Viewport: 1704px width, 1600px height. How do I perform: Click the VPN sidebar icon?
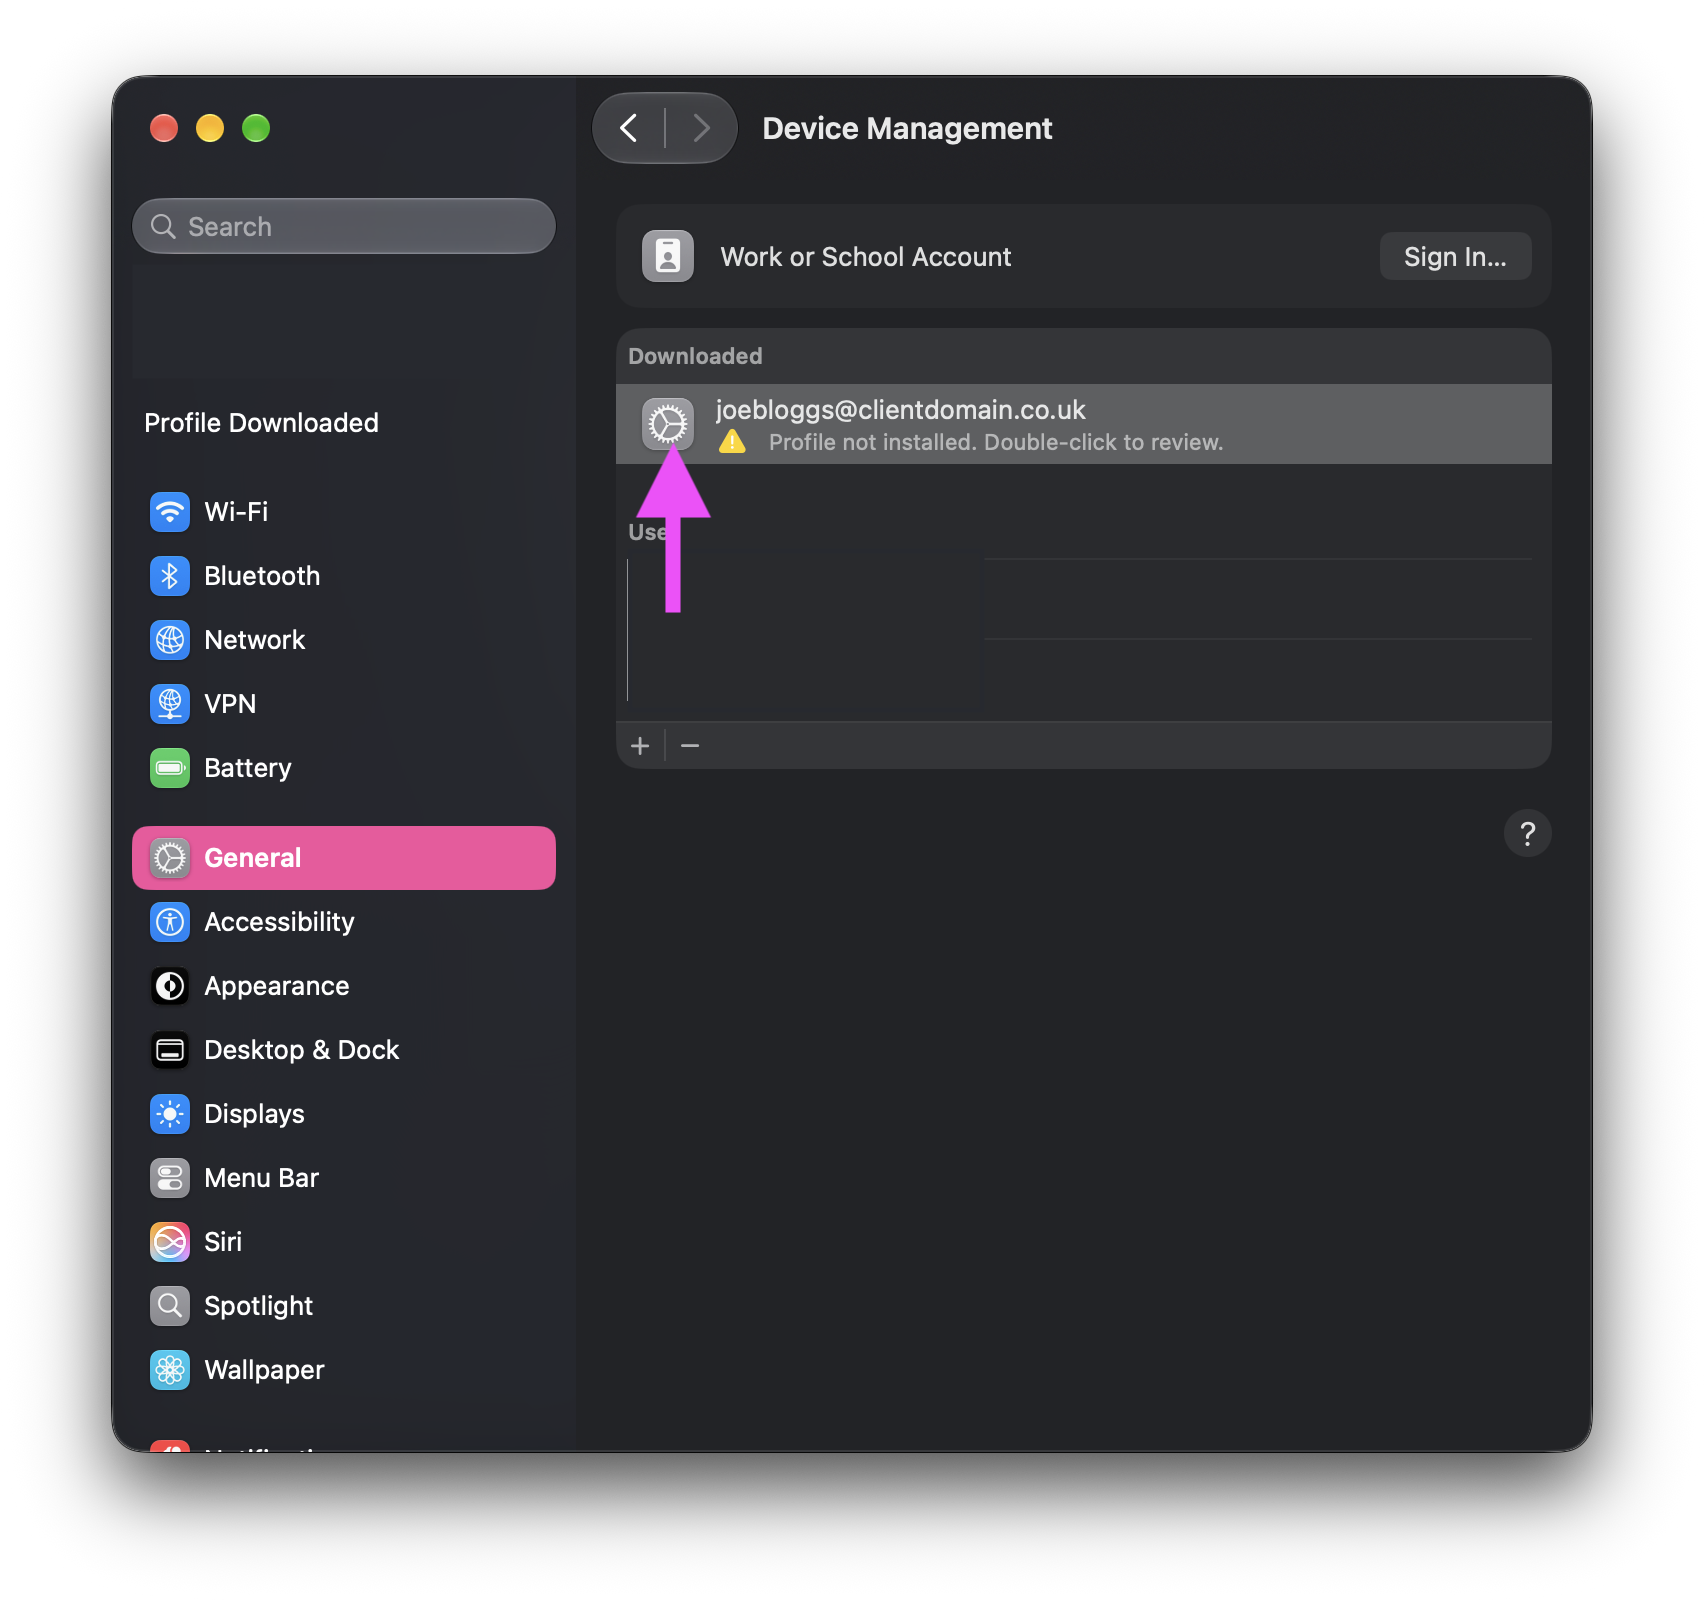[170, 704]
